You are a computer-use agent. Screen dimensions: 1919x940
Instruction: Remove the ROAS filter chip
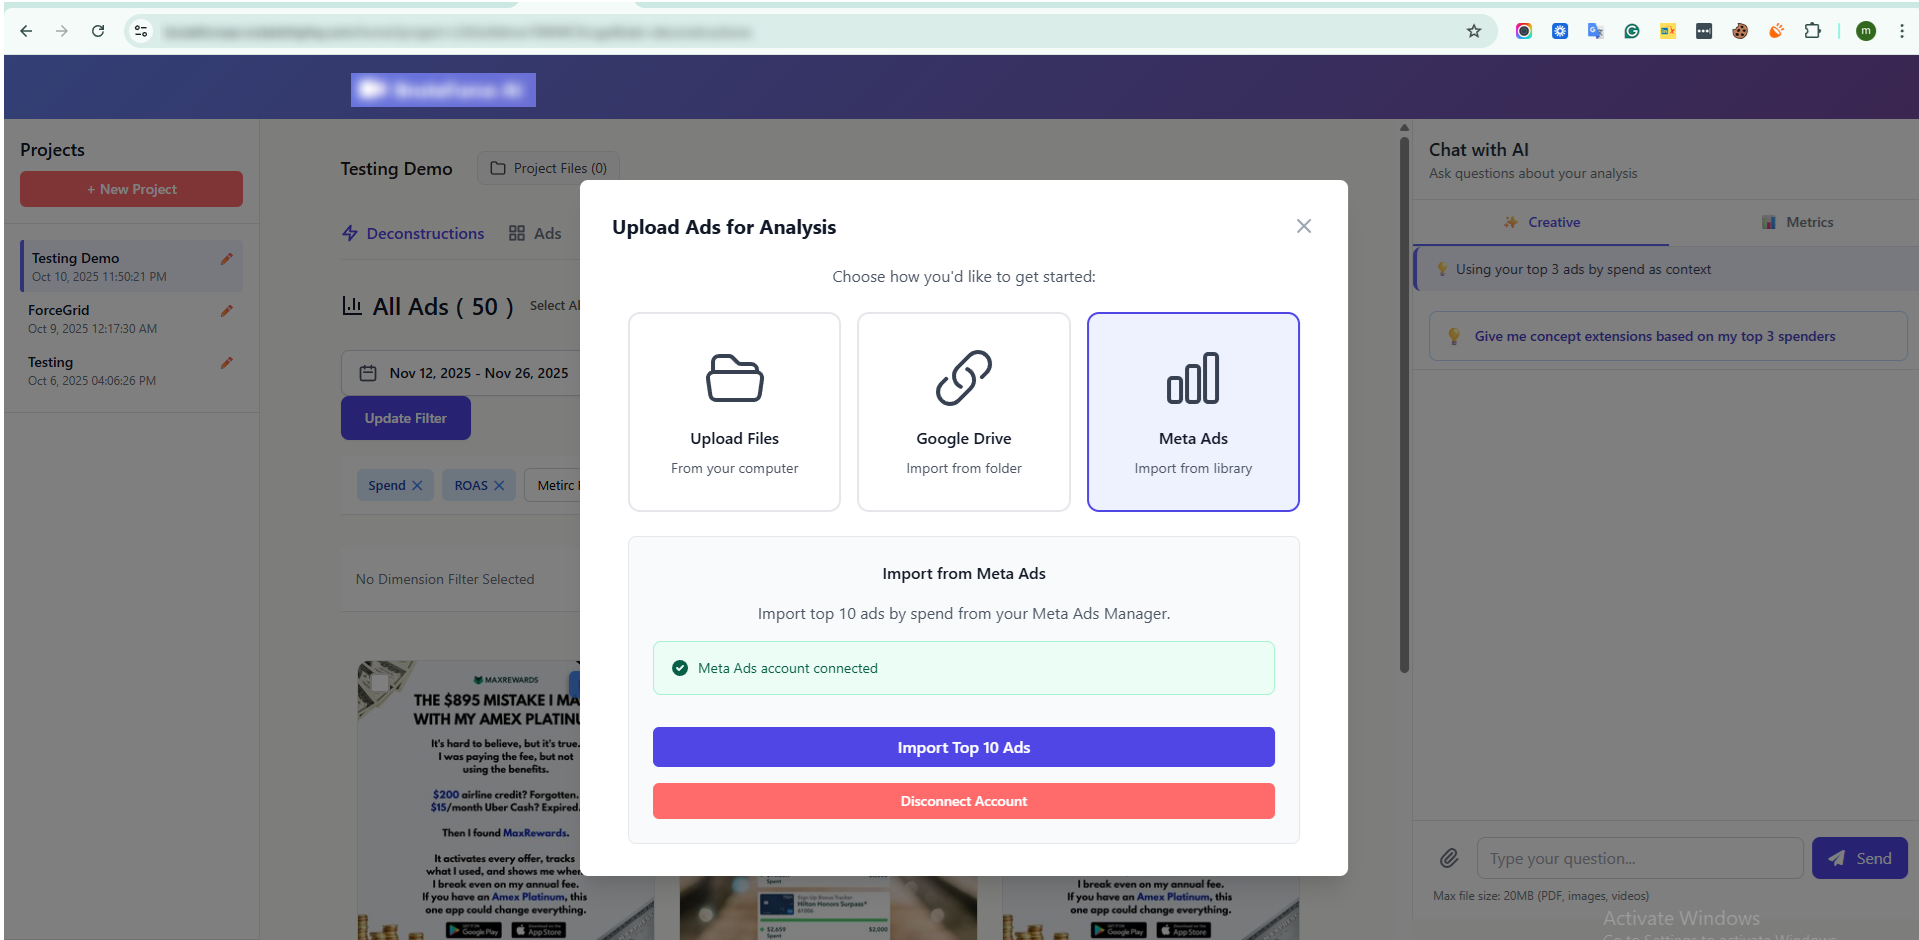(x=499, y=486)
